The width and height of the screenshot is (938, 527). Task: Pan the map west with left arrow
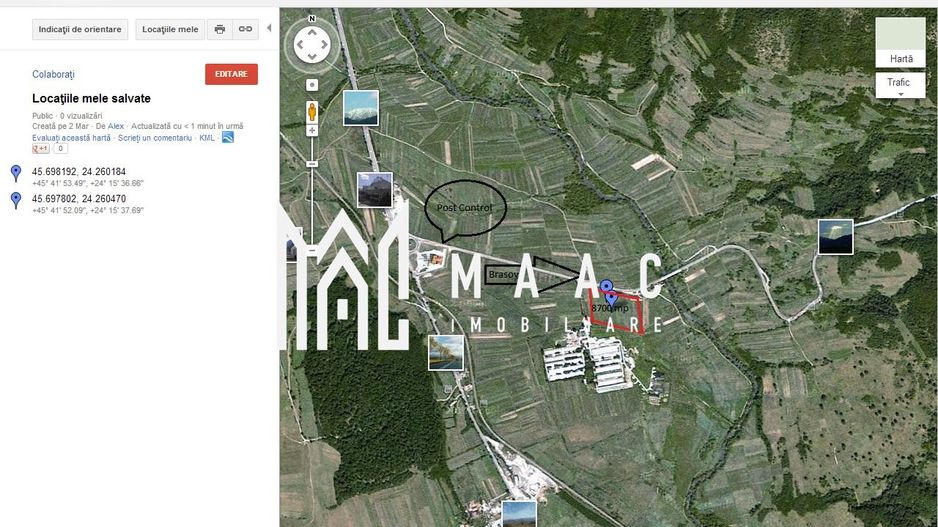pos(299,44)
